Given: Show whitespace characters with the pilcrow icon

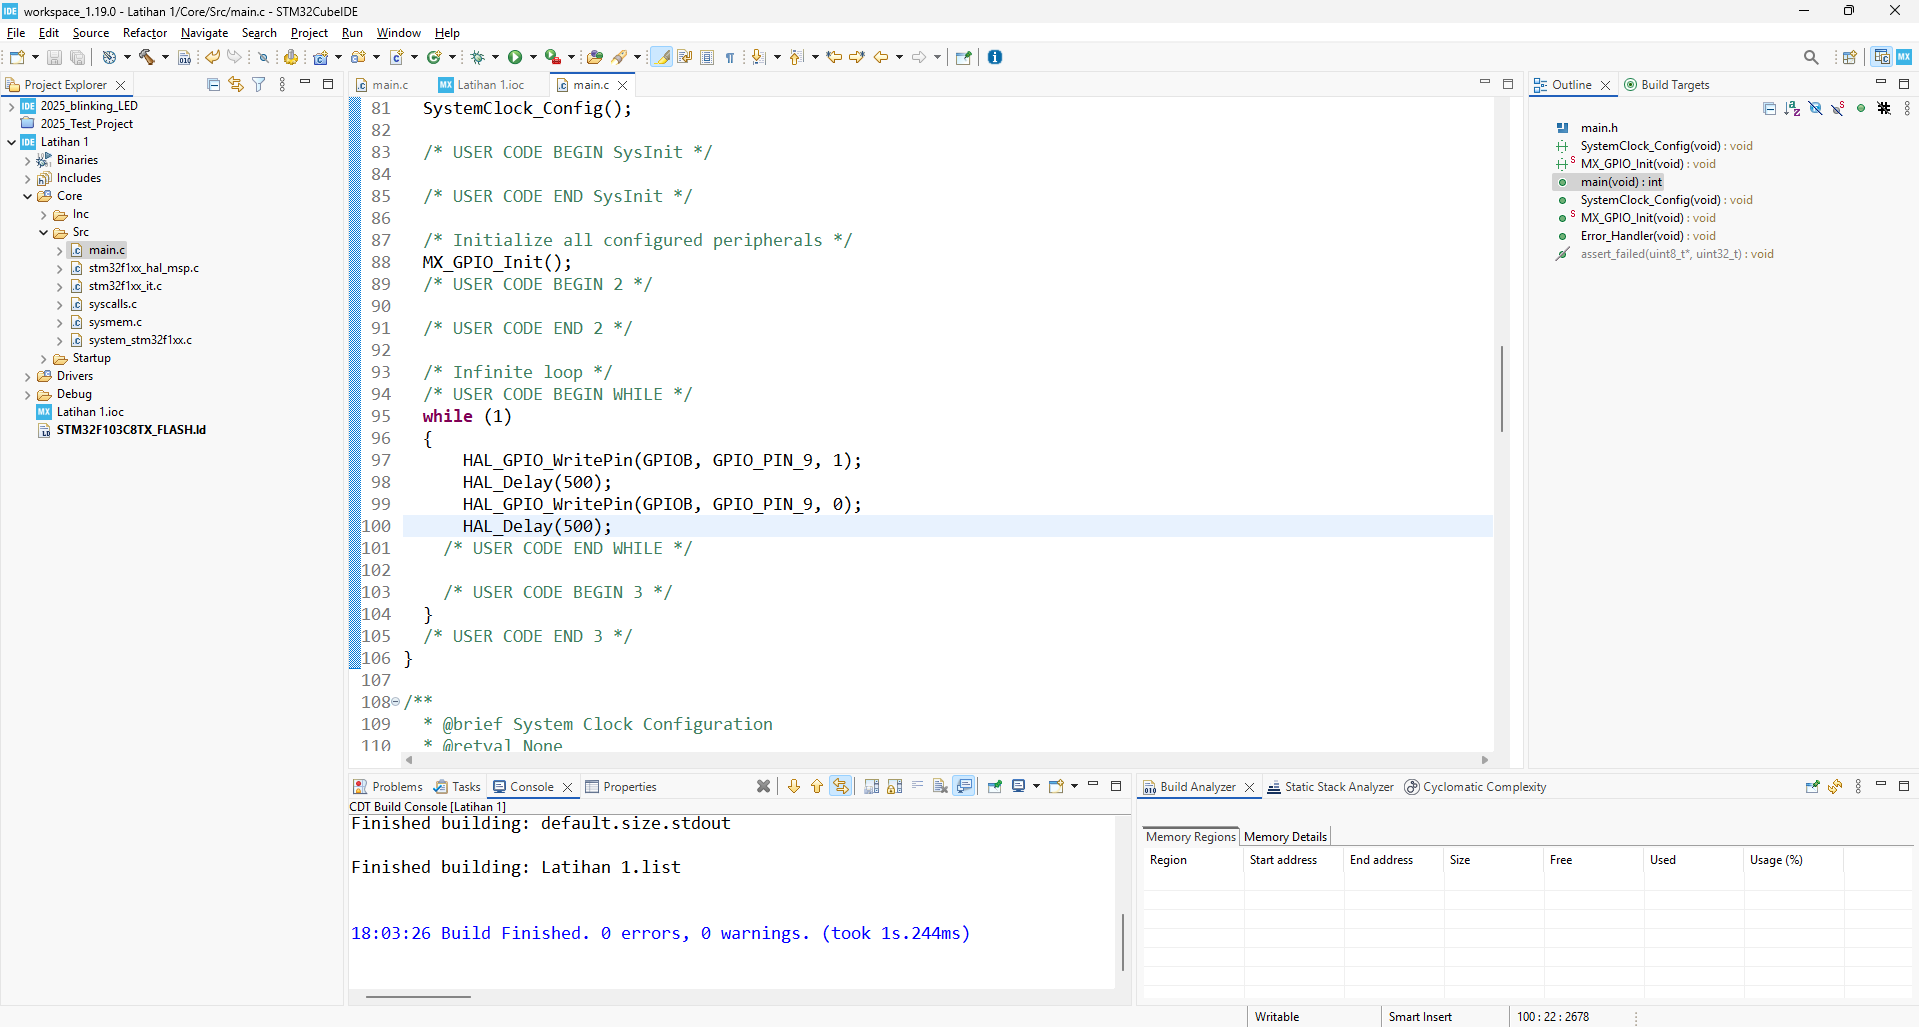Looking at the screenshot, I should coord(730,57).
